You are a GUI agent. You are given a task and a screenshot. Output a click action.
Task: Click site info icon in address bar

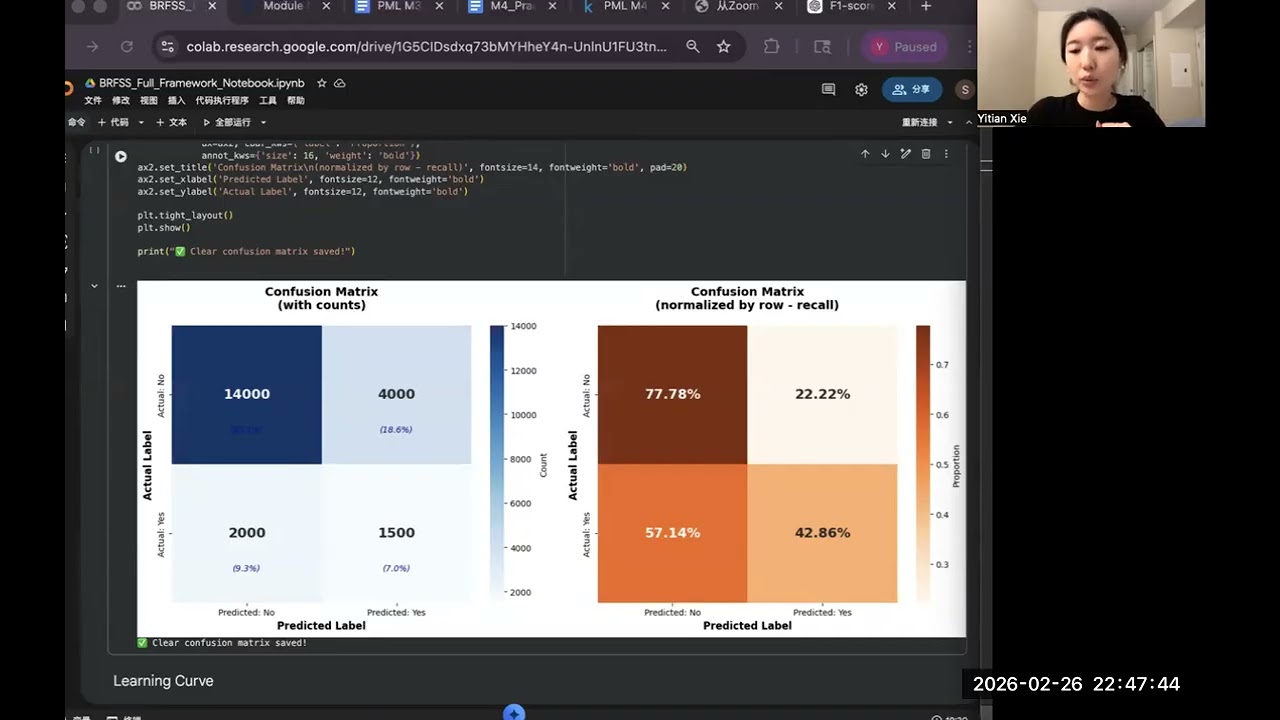point(167,46)
